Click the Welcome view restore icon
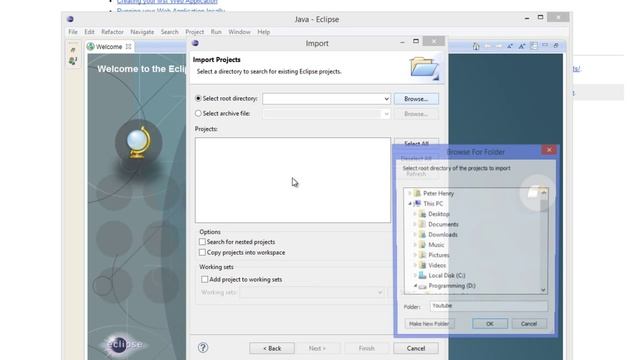This screenshot has width=640, height=360. point(556,45)
